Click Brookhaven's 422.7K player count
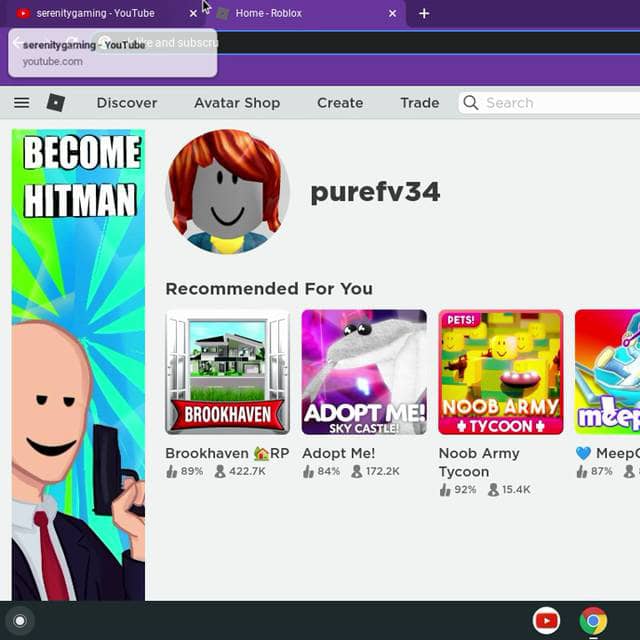Image resolution: width=640 pixels, height=640 pixels. [240, 471]
